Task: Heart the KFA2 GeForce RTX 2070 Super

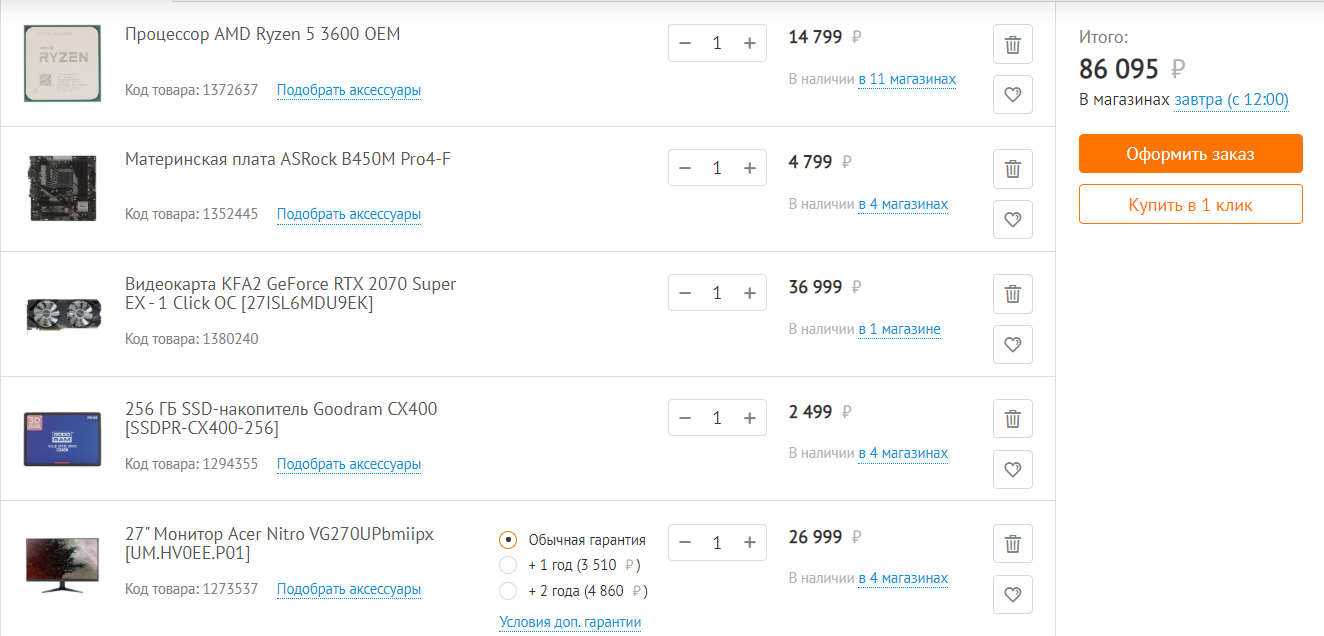Action: 1012,345
